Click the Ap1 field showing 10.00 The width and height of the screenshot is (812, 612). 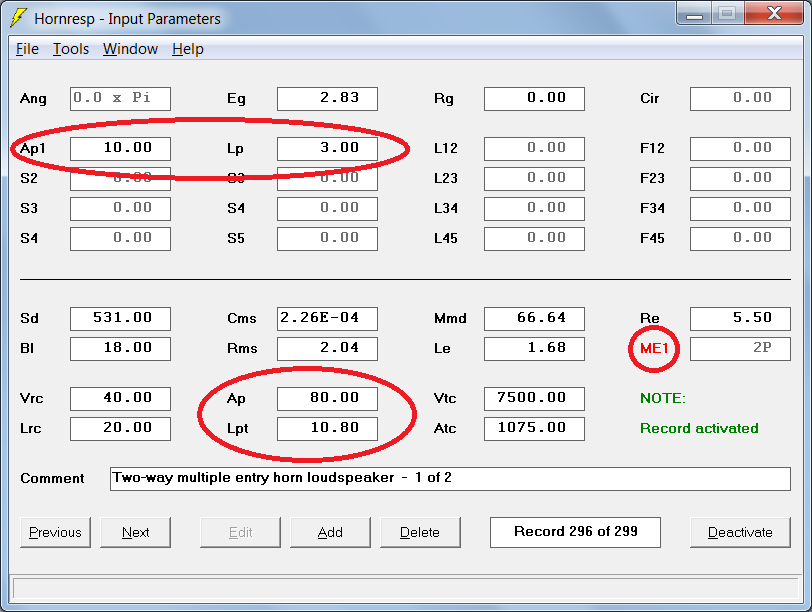[120, 149]
